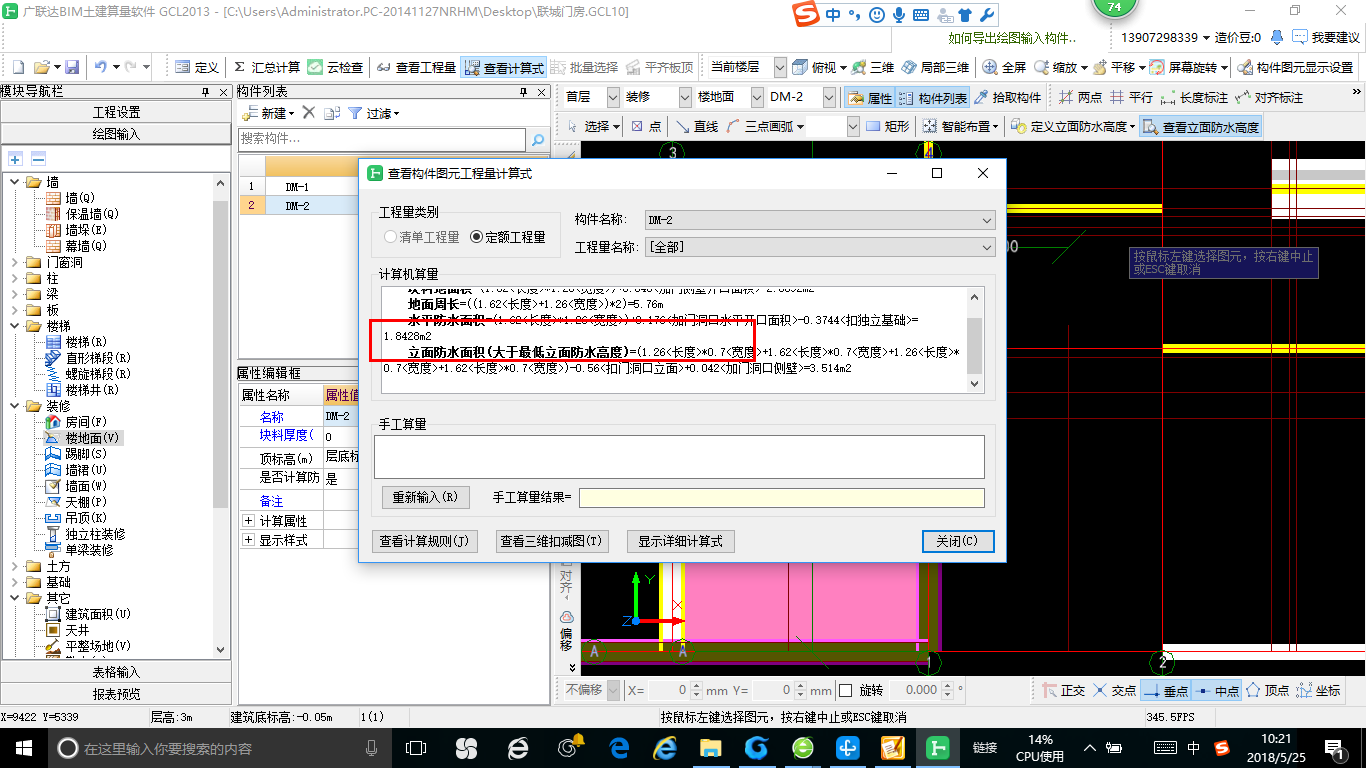Image resolution: width=1366 pixels, height=768 pixels.
Task: Click the 关闭(C) button
Action: (957, 541)
